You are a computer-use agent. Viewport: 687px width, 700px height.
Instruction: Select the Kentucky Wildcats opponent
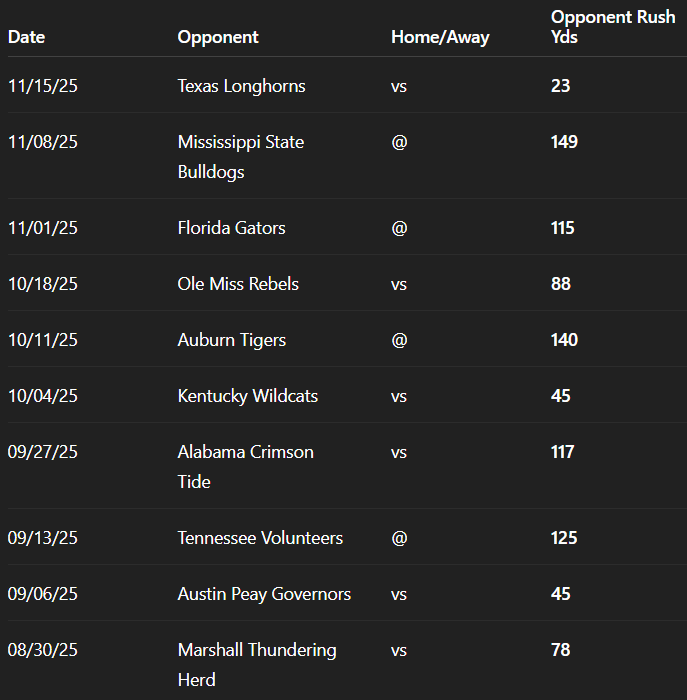click(x=247, y=396)
